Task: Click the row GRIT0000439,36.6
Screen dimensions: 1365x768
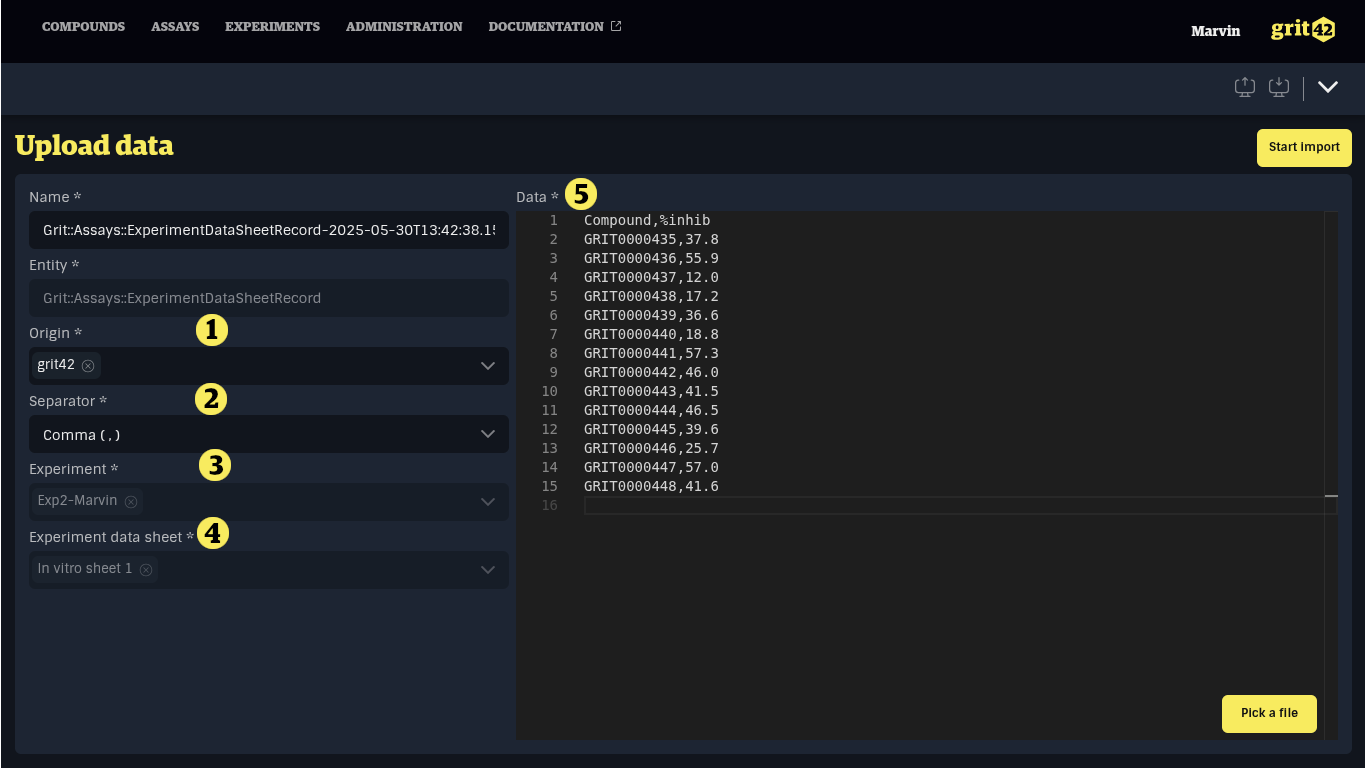Action: (x=651, y=315)
